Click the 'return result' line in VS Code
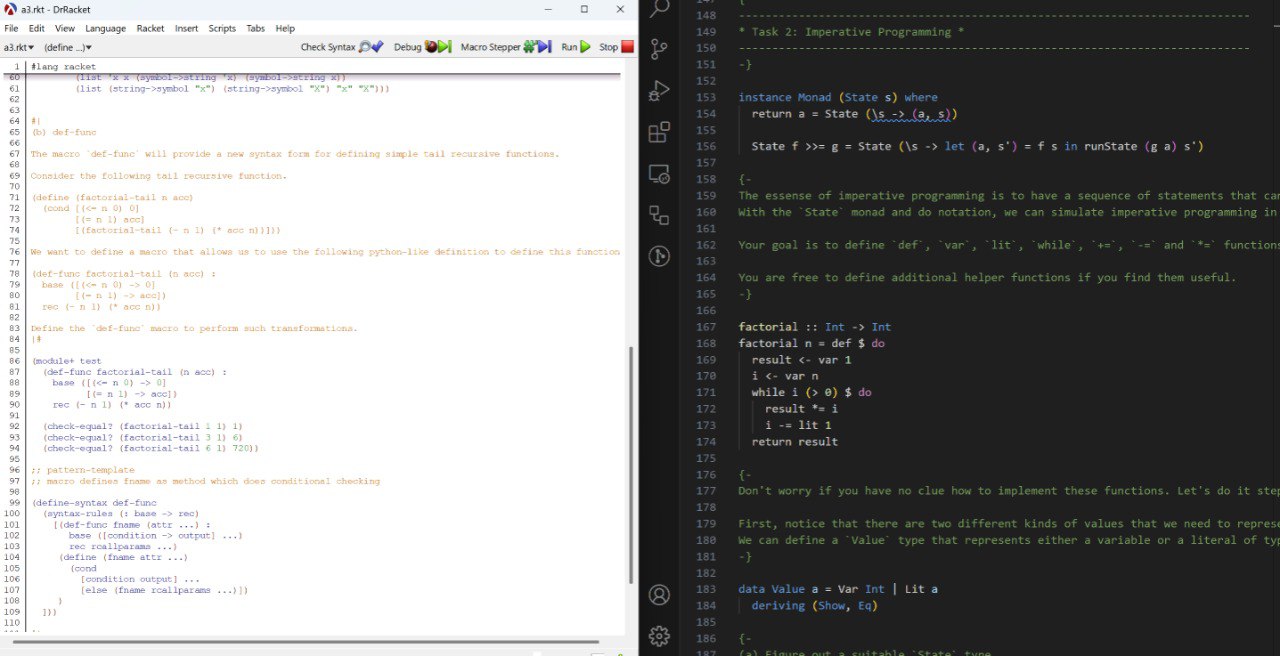The height and width of the screenshot is (656, 1280). (795, 441)
